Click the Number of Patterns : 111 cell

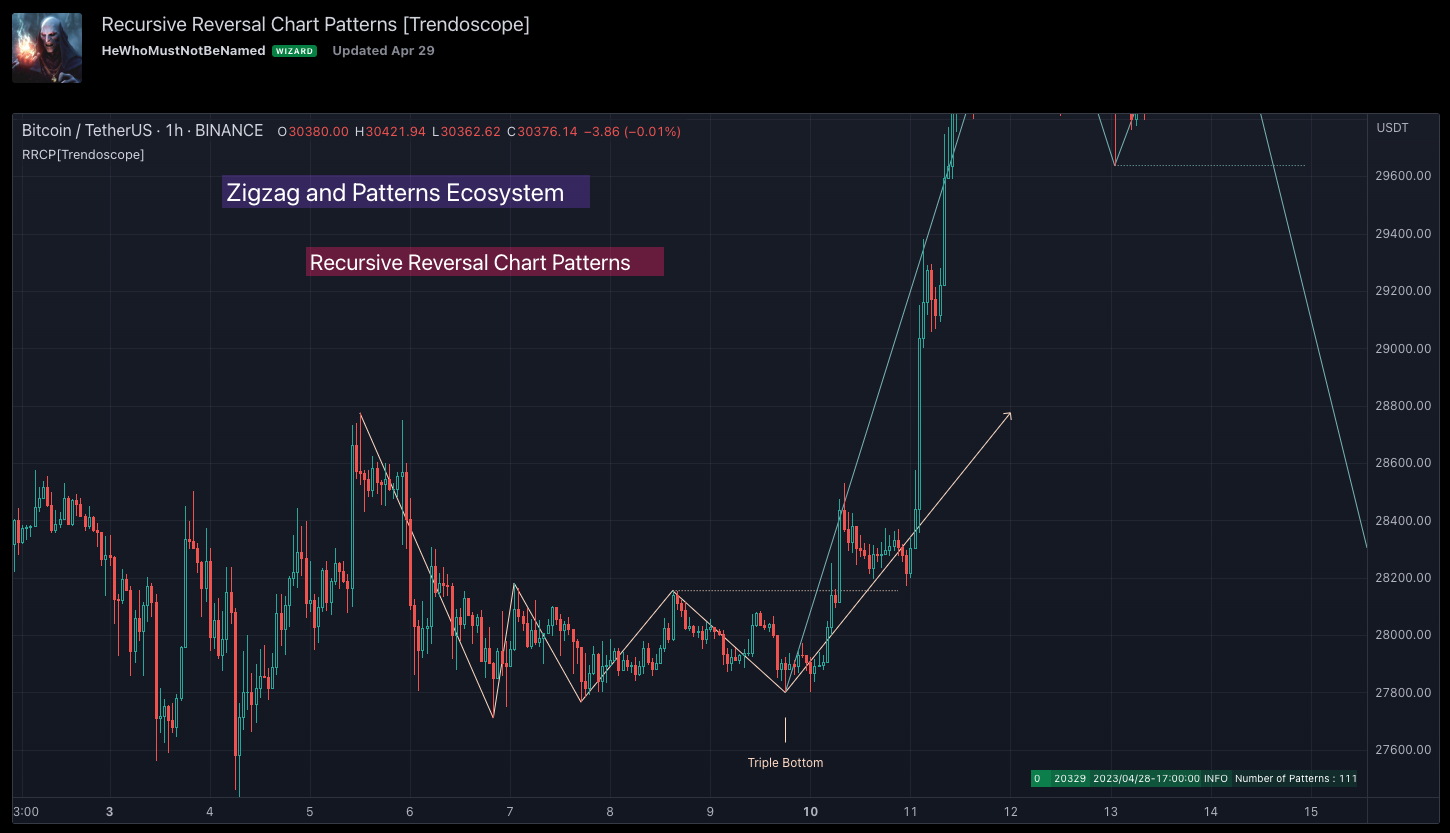[1295, 778]
